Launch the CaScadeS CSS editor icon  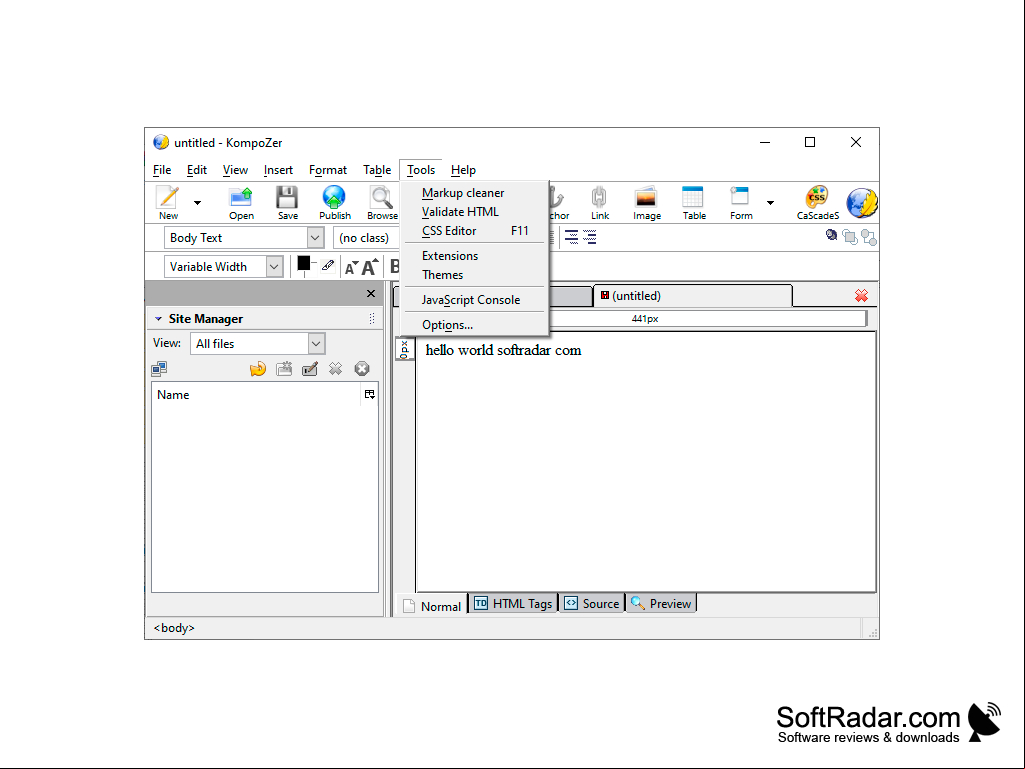(818, 203)
